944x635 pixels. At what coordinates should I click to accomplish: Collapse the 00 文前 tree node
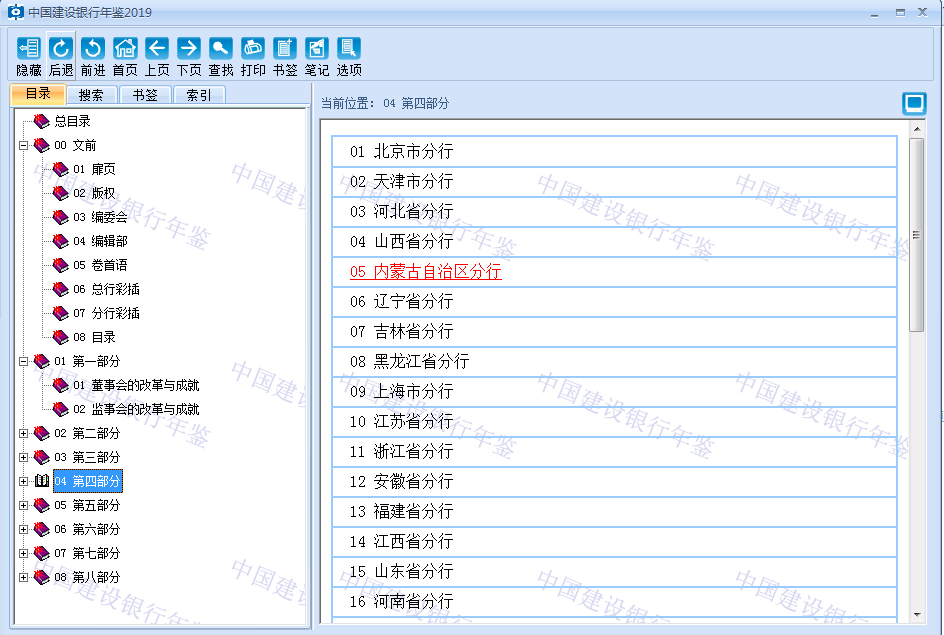23,145
